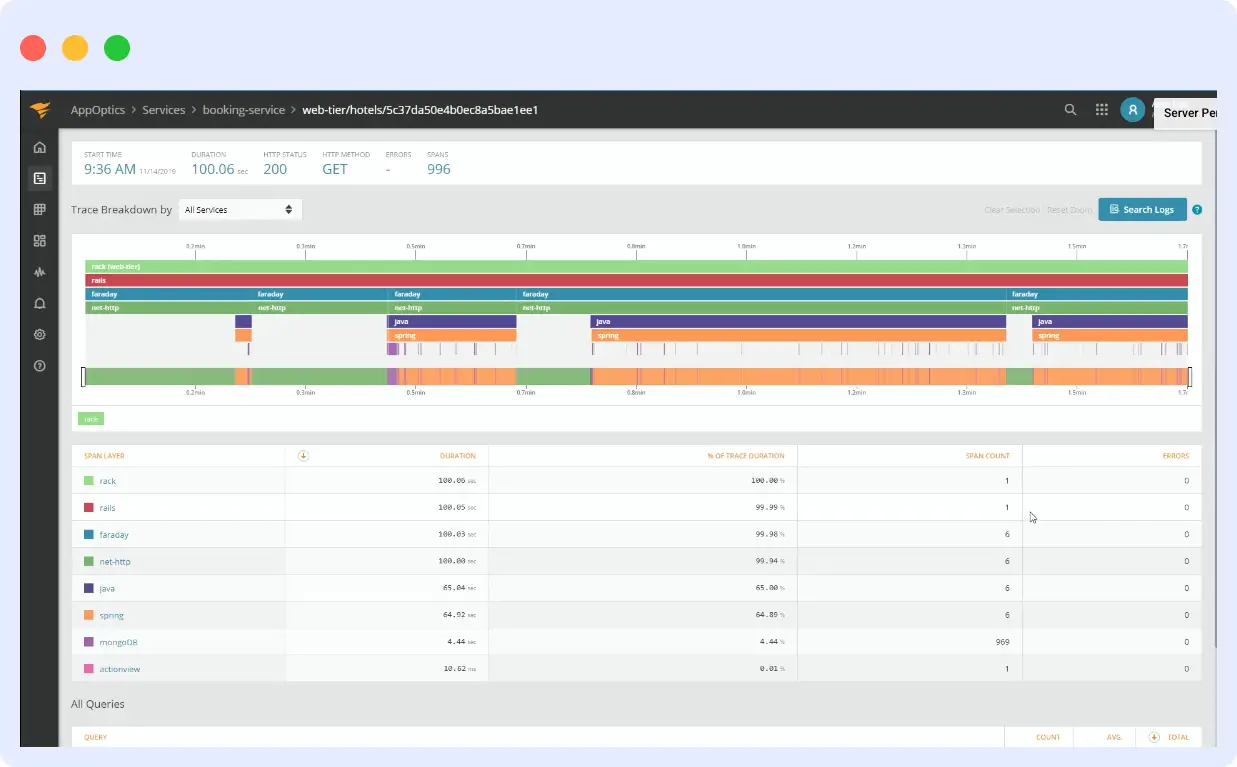1237x767 pixels.
Task: Click the help question-mark icon in sidebar
Action: point(39,365)
